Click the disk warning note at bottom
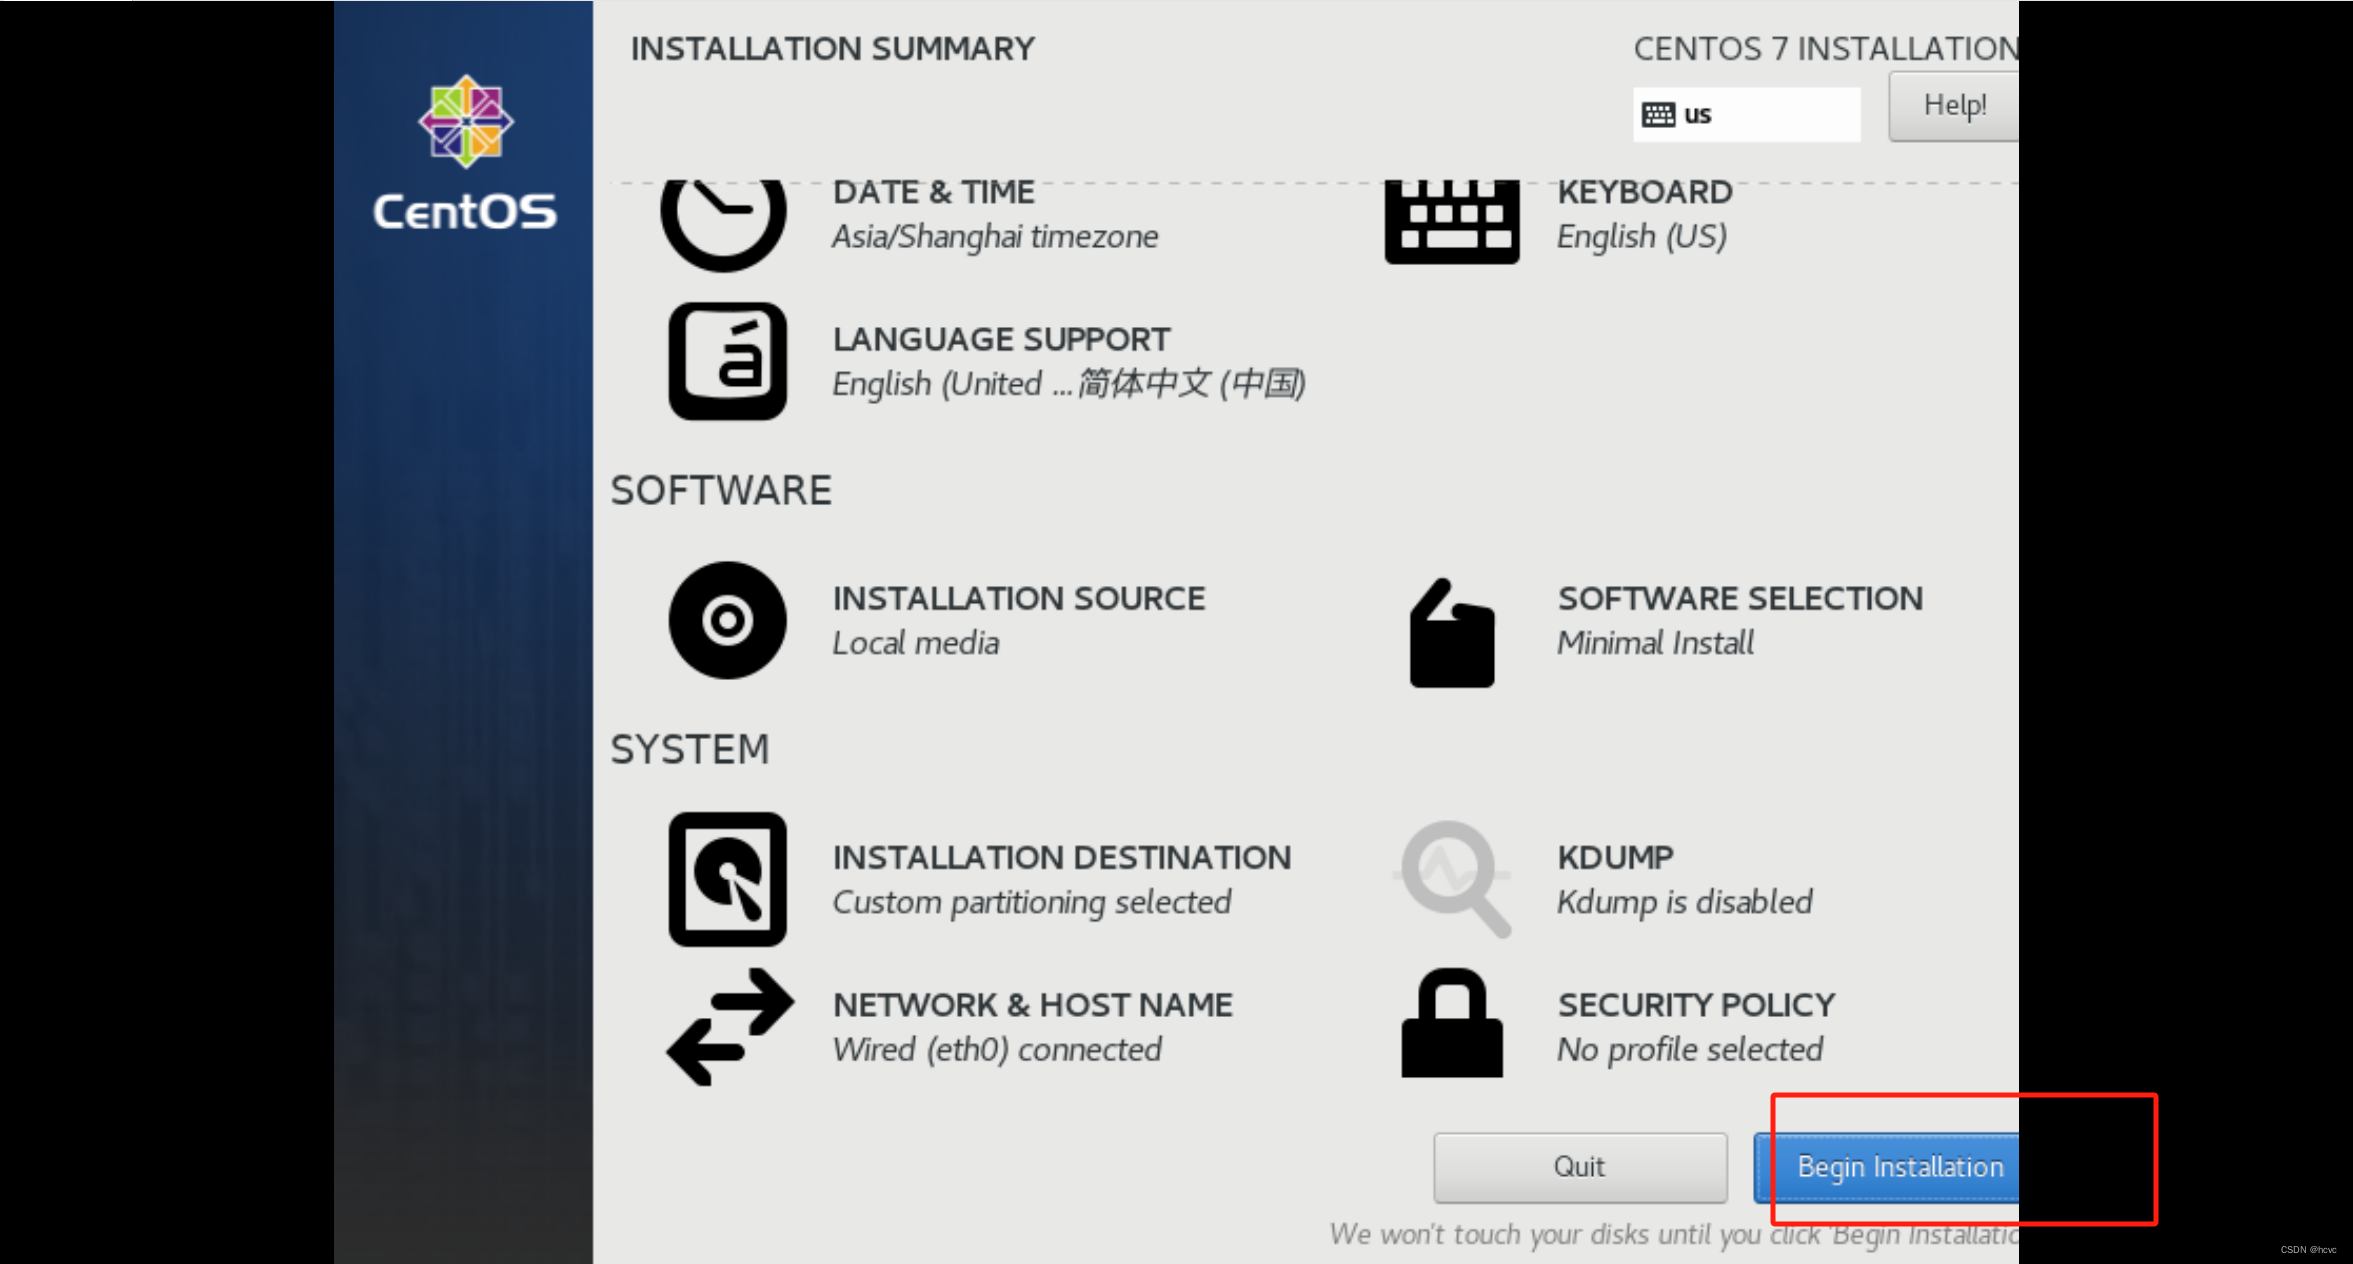This screenshot has height=1264, width=2353. pos(1673,1235)
